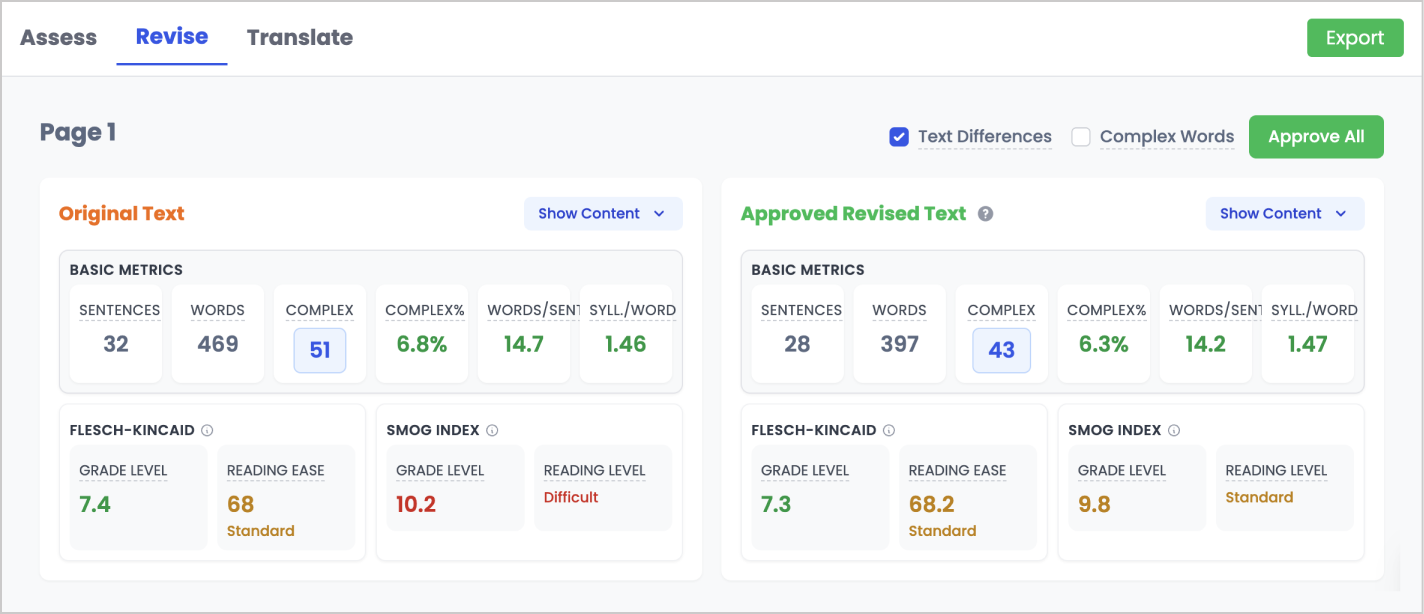Go to the Translate tab
Image resolution: width=1424 pixels, height=614 pixels.
(299, 37)
